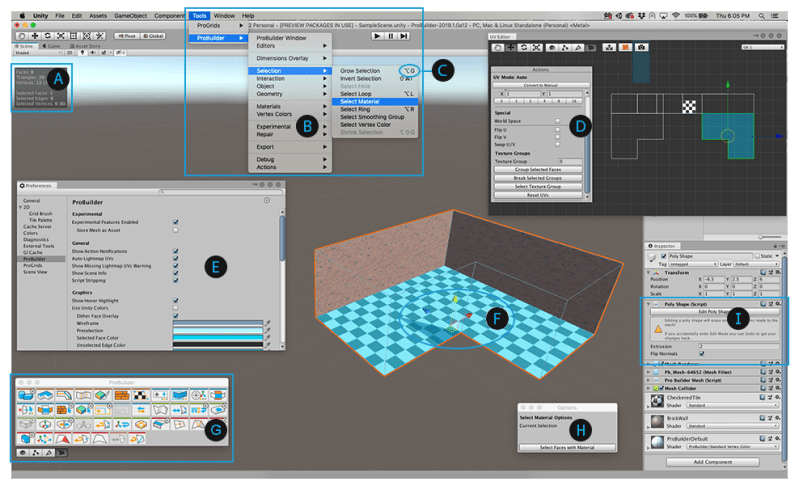Select the move tool in UV Editor
Image resolution: width=799 pixels, height=490 pixels.
tap(511, 47)
